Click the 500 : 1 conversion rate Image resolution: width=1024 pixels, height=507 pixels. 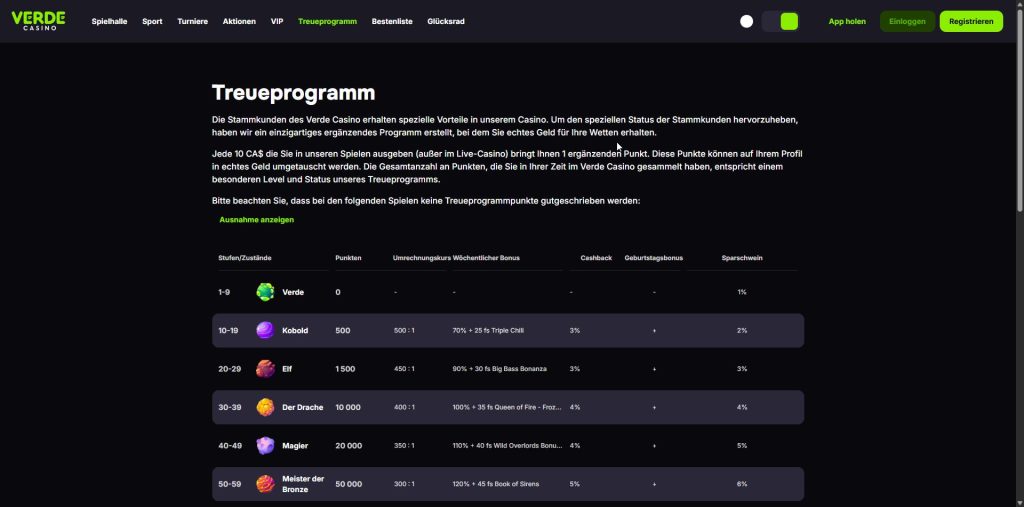tap(404, 331)
